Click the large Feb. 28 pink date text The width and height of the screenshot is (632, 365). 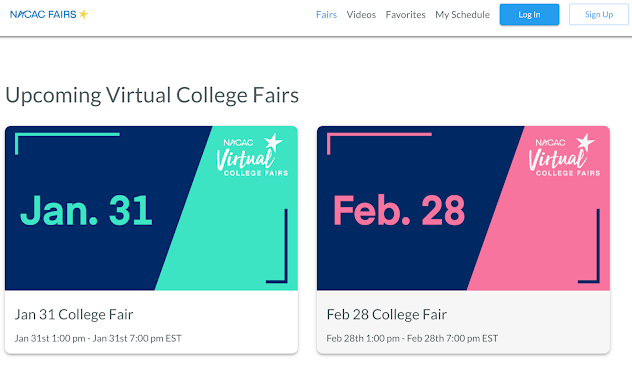coord(399,210)
